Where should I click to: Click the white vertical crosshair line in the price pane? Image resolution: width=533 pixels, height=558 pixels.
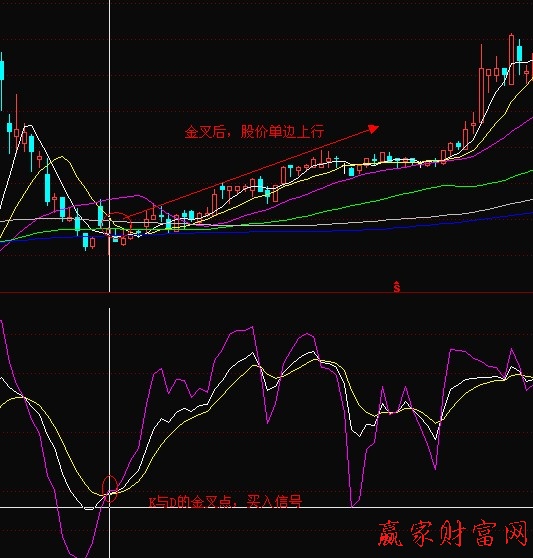[110, 146]
